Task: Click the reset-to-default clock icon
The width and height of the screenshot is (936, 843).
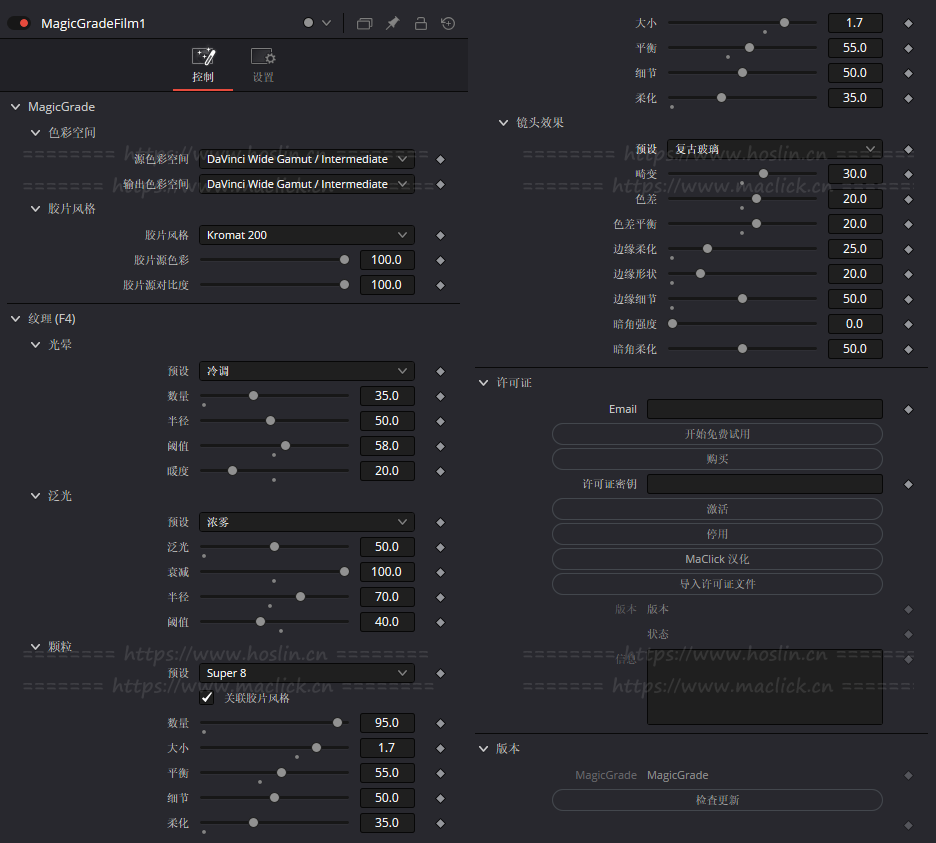Action: (448, 23)
